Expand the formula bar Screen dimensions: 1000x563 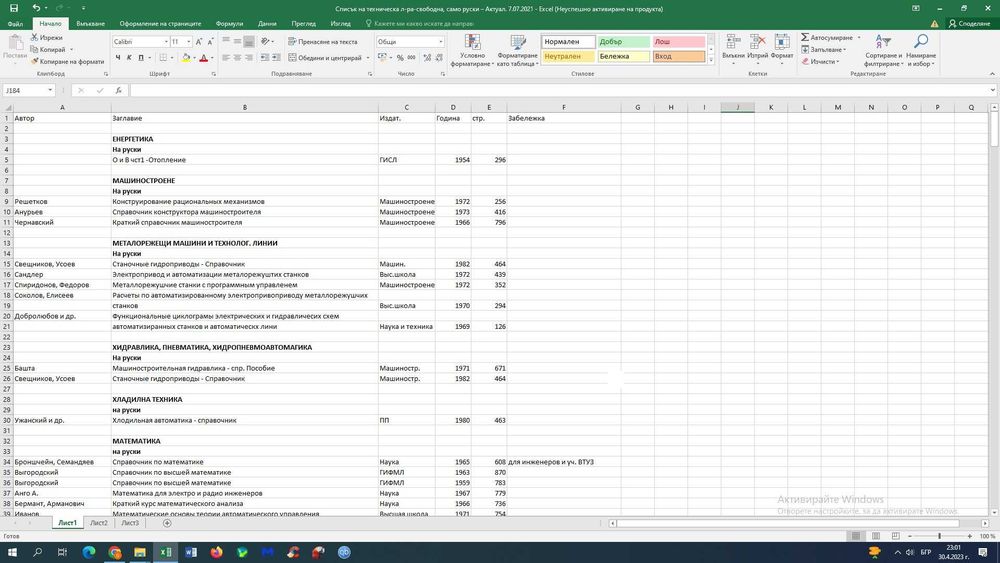993,91
